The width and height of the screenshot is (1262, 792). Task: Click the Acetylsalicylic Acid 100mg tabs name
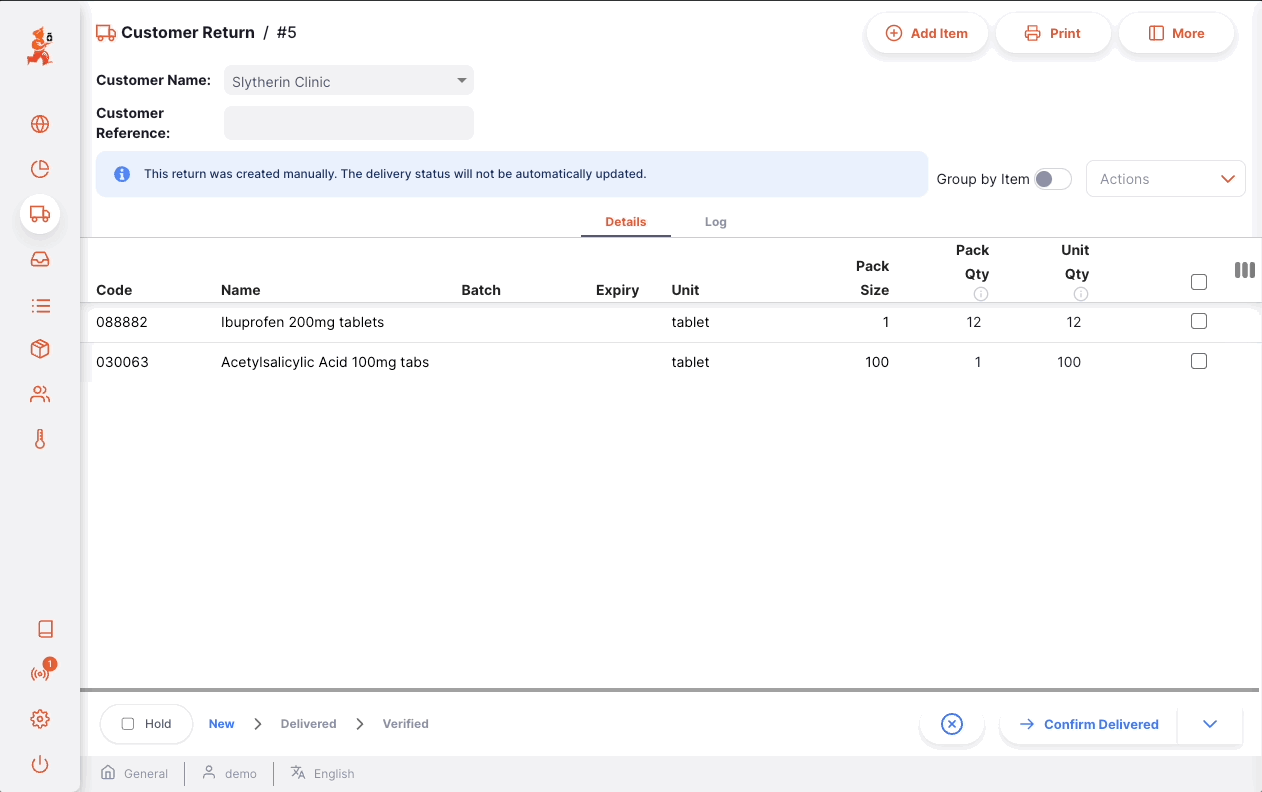click(325, 362)
